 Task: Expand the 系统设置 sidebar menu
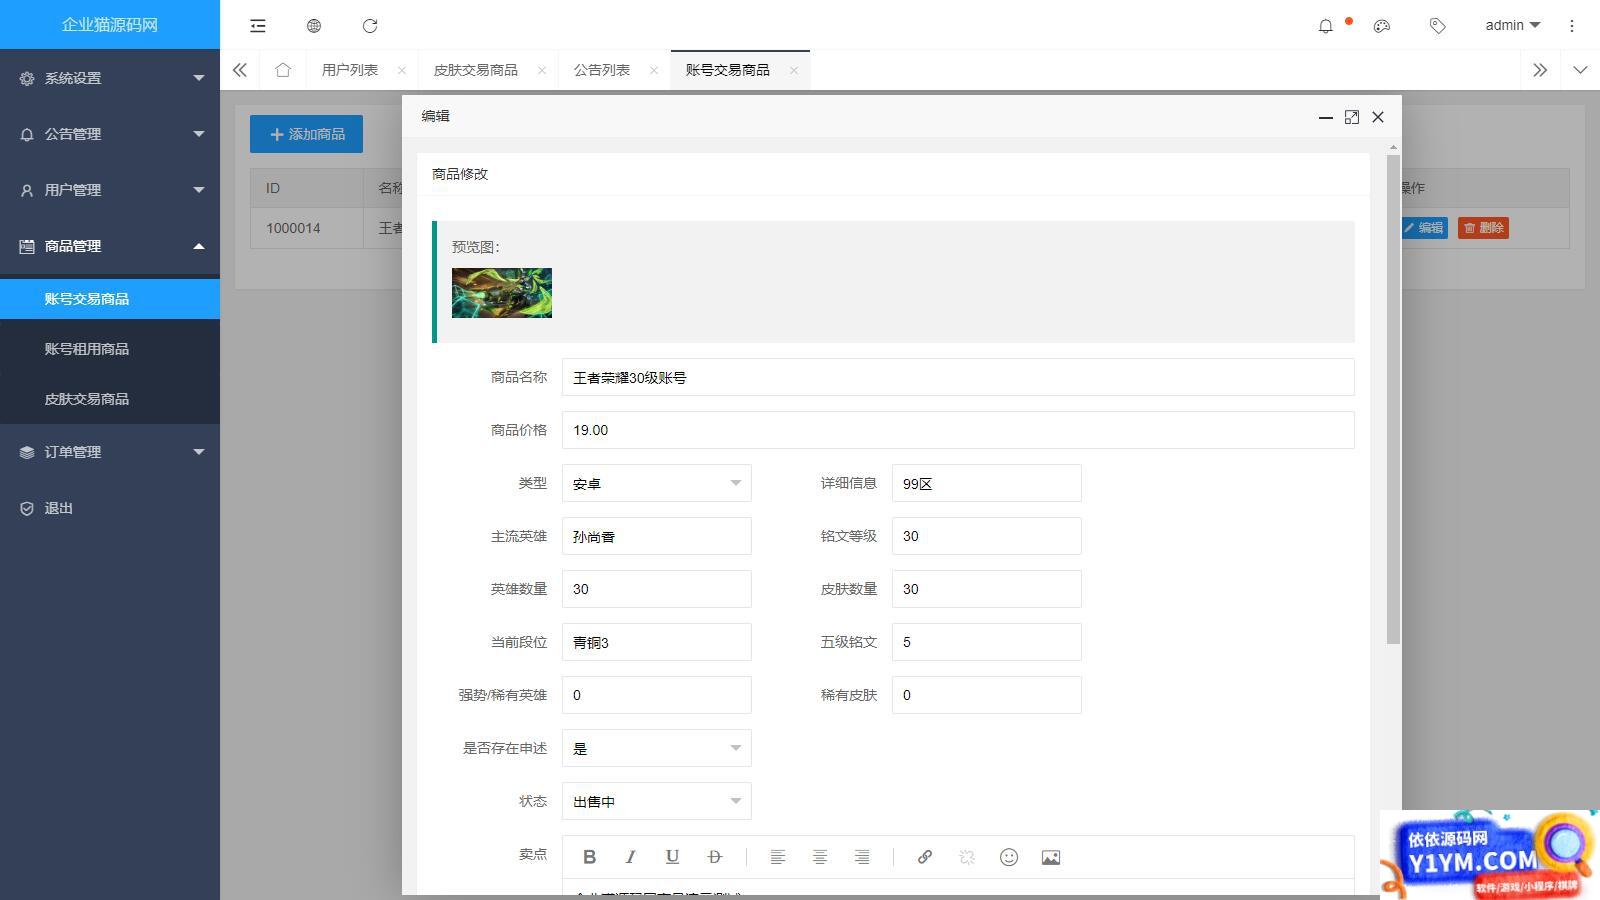point(110,78)
